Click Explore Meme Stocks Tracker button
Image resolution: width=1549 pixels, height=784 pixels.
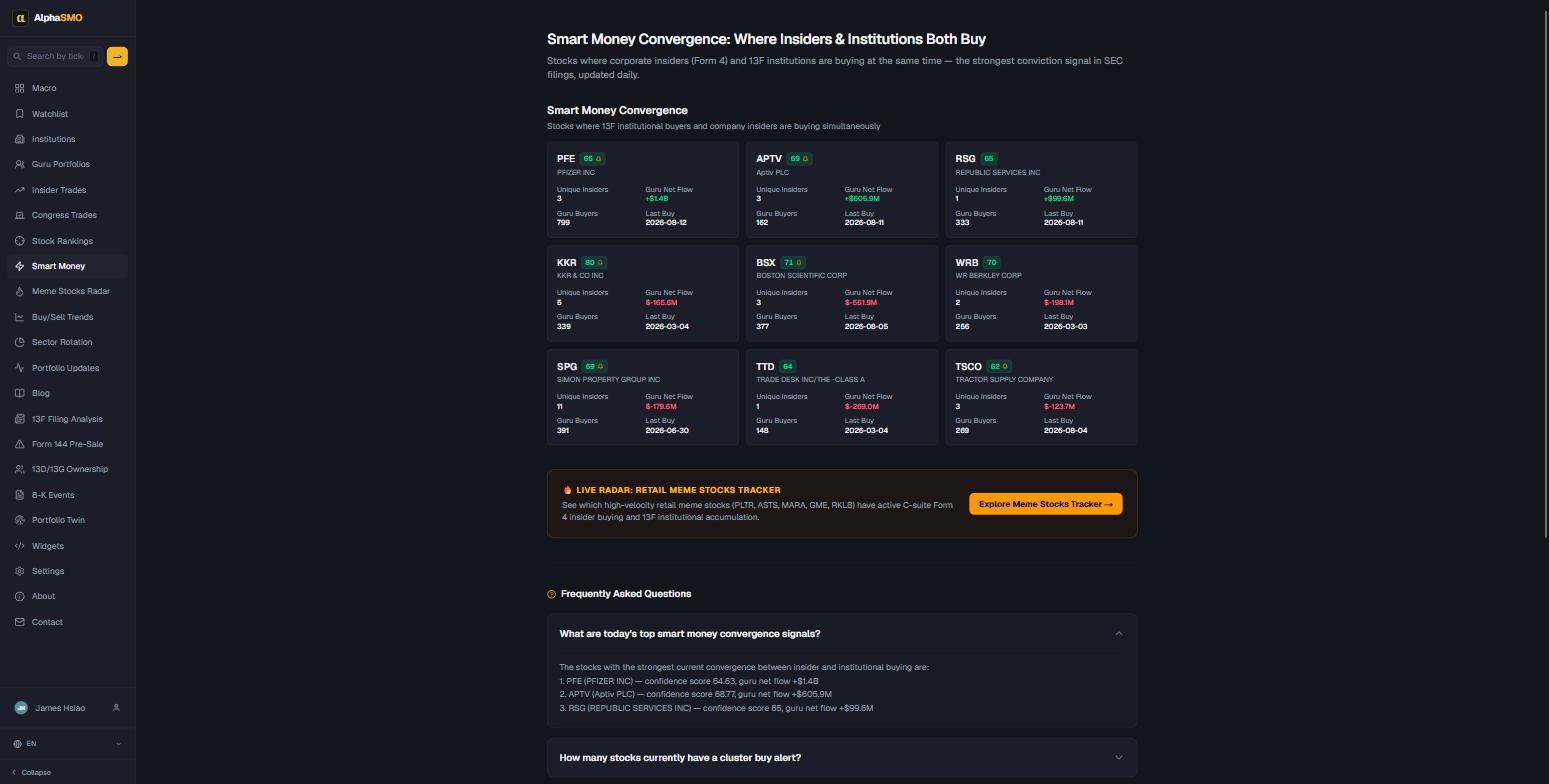pyautogui.click(x=1045, y=504)
